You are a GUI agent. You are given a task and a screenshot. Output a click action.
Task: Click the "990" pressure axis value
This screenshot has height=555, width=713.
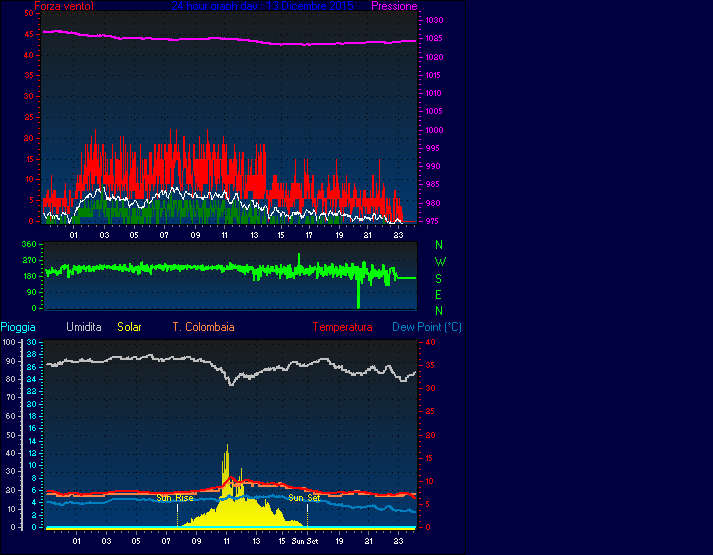[x=433, y=166]
